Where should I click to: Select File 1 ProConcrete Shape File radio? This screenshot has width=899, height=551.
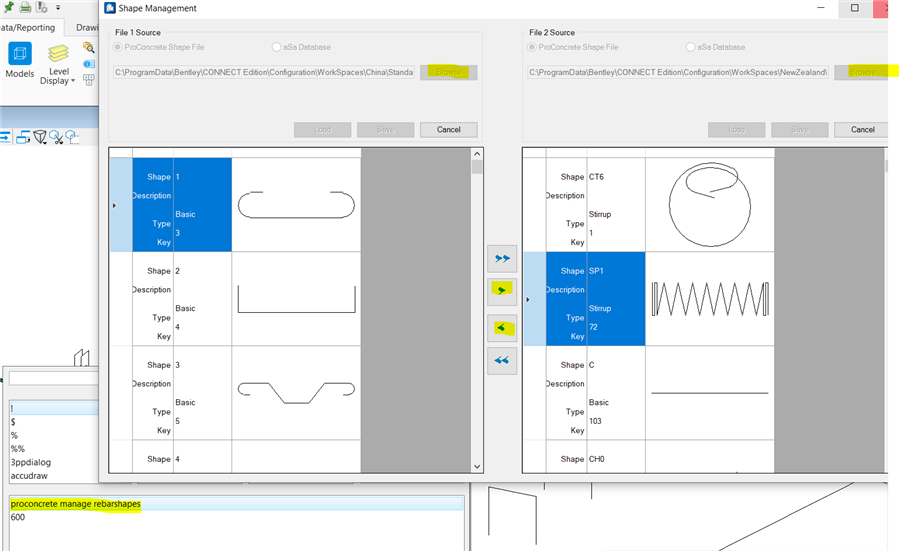[x=118, y=47]
